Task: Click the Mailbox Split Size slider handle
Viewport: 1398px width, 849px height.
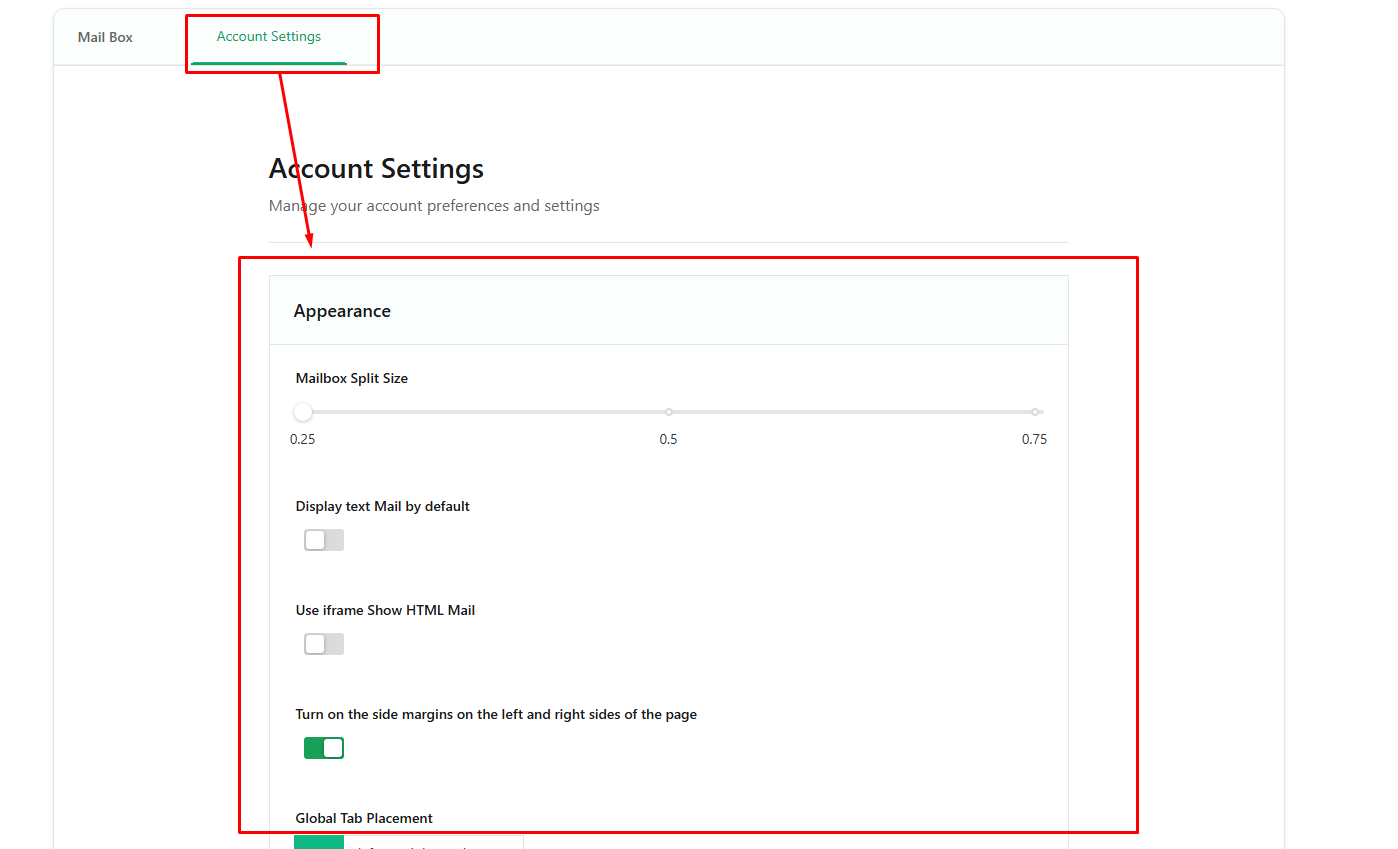Action: (303, 412)
